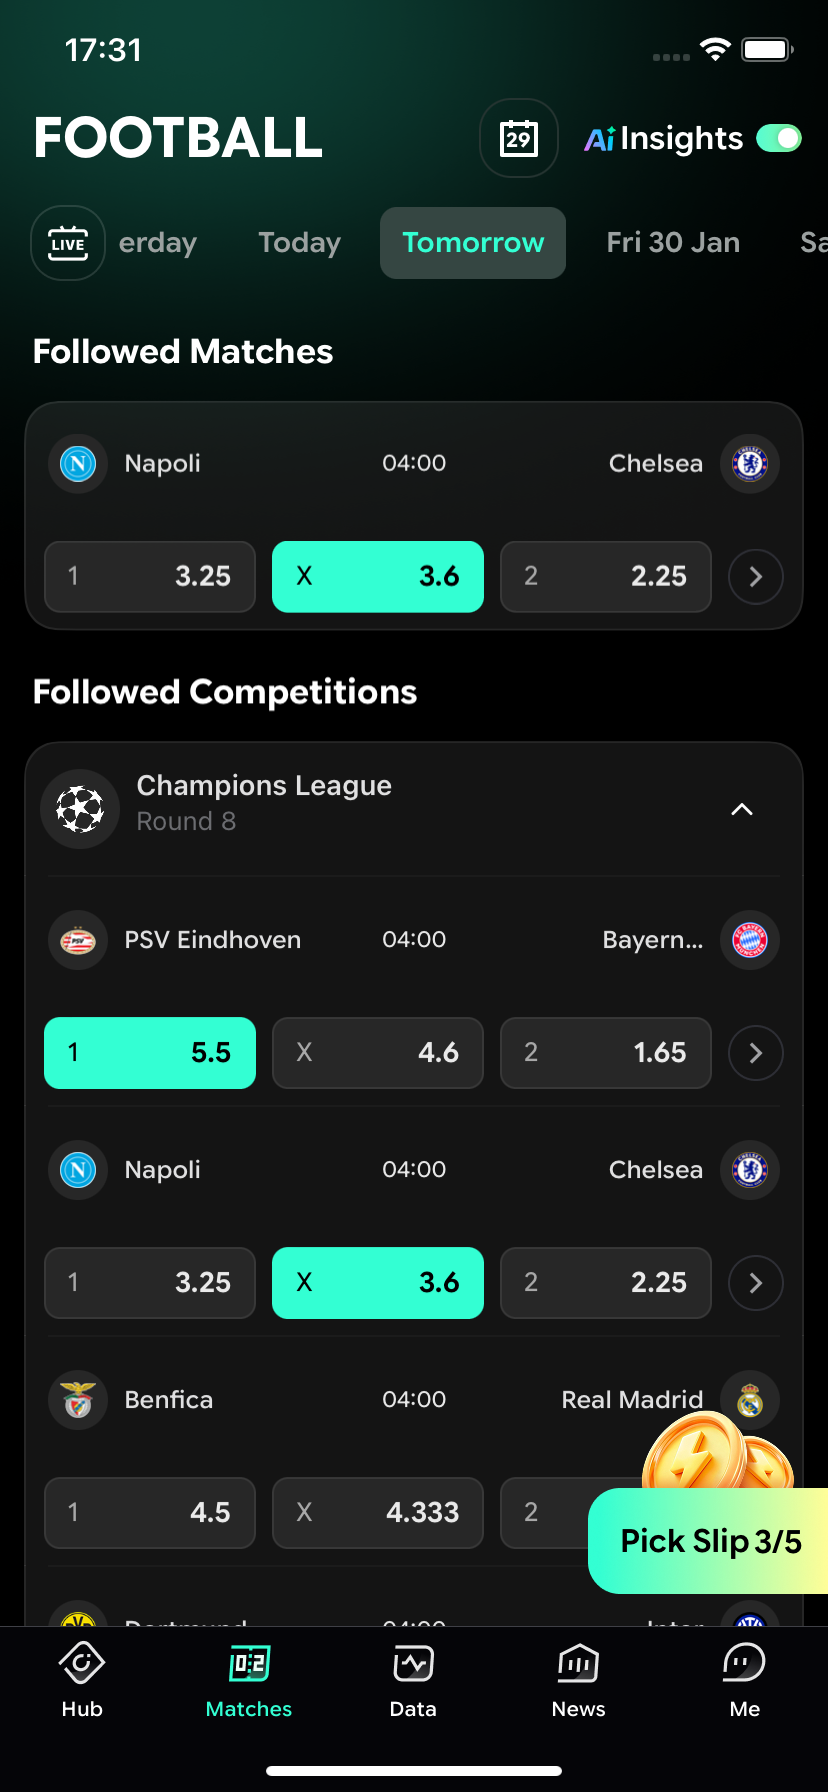Deselect the draw 3.6 odds in Followed Matches
The image size is (828, 1792).
(378, 577)
